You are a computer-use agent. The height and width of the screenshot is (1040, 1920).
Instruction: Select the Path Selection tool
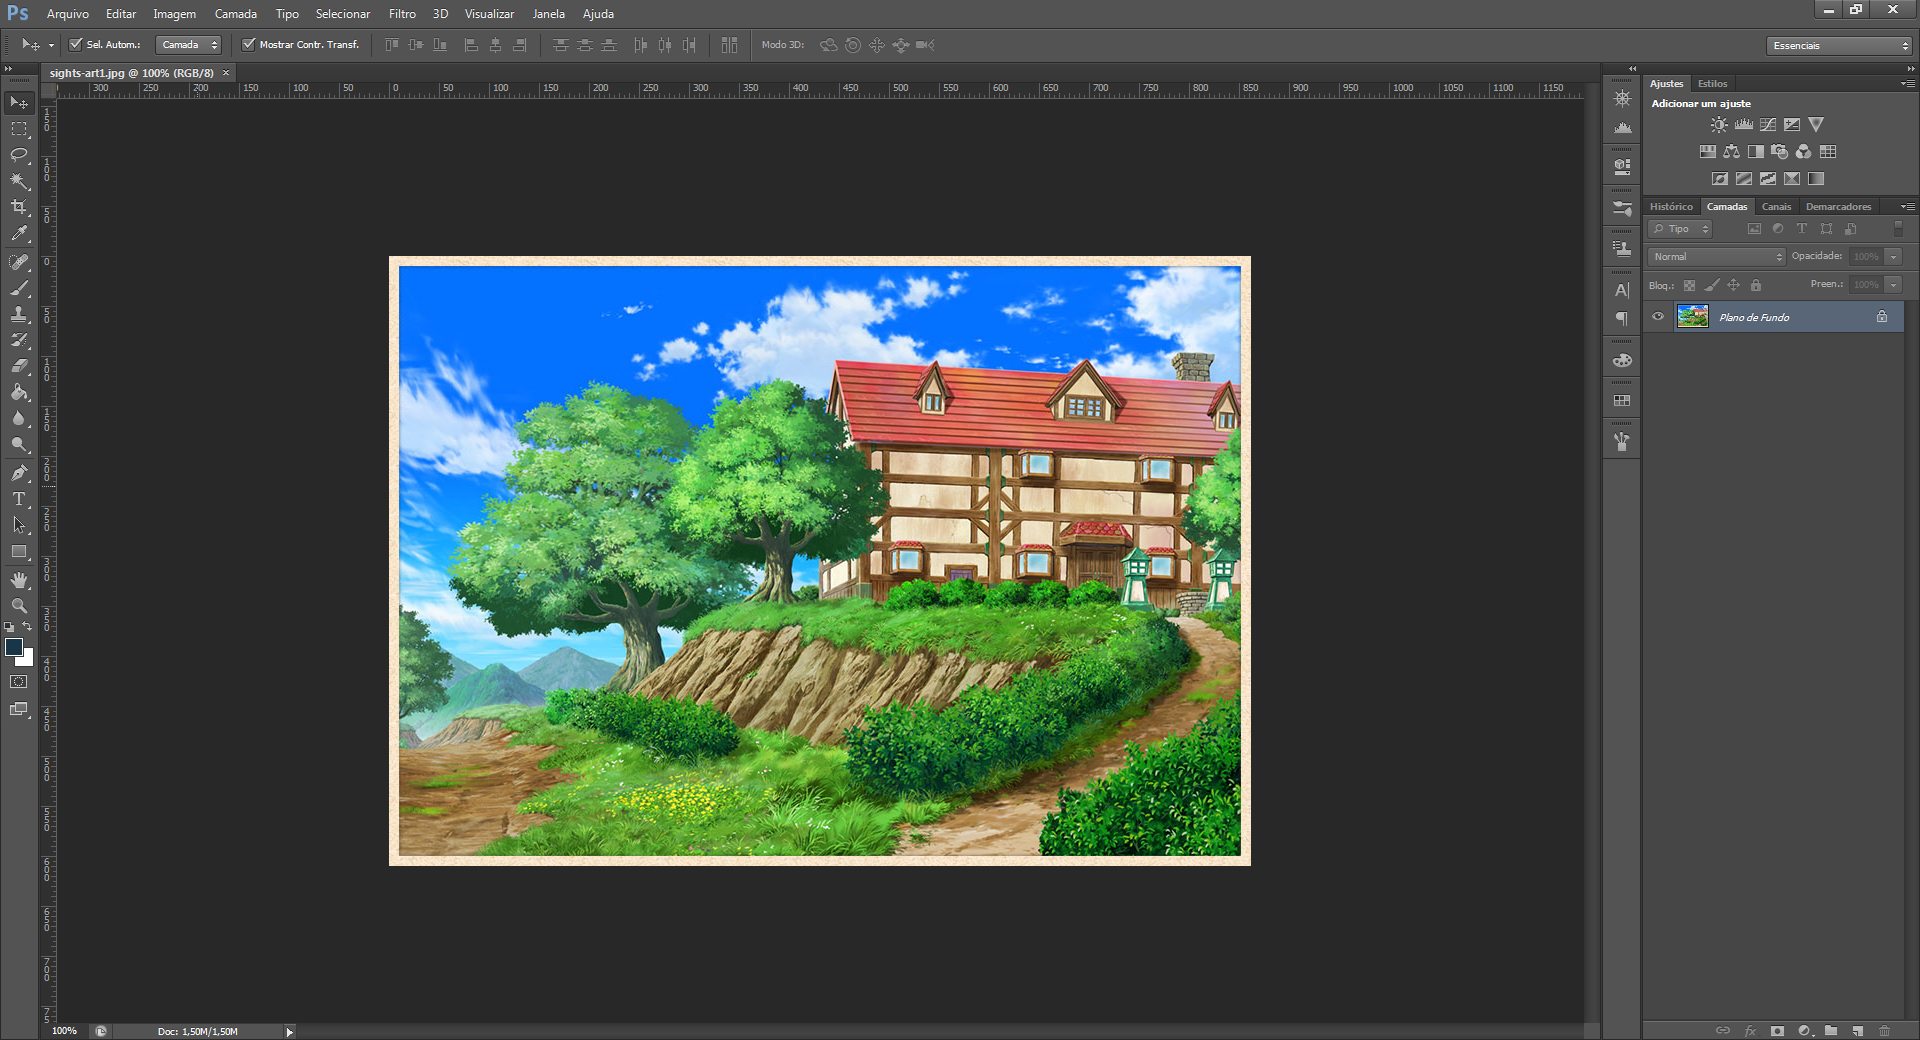pos(19,525)
